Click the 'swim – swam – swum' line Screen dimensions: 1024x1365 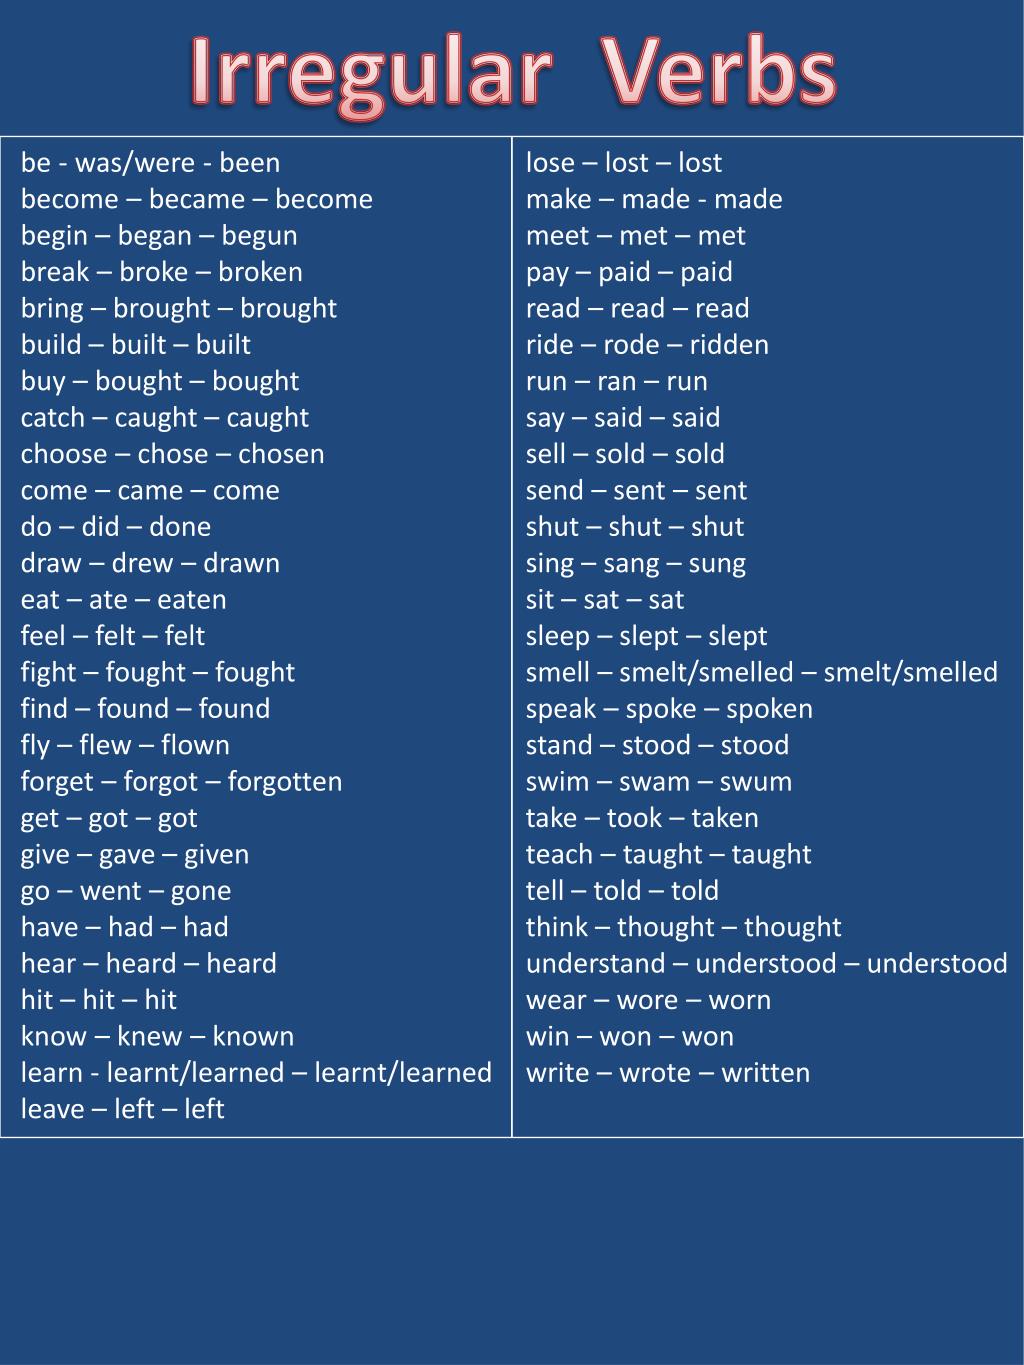[x=659, y=781]
